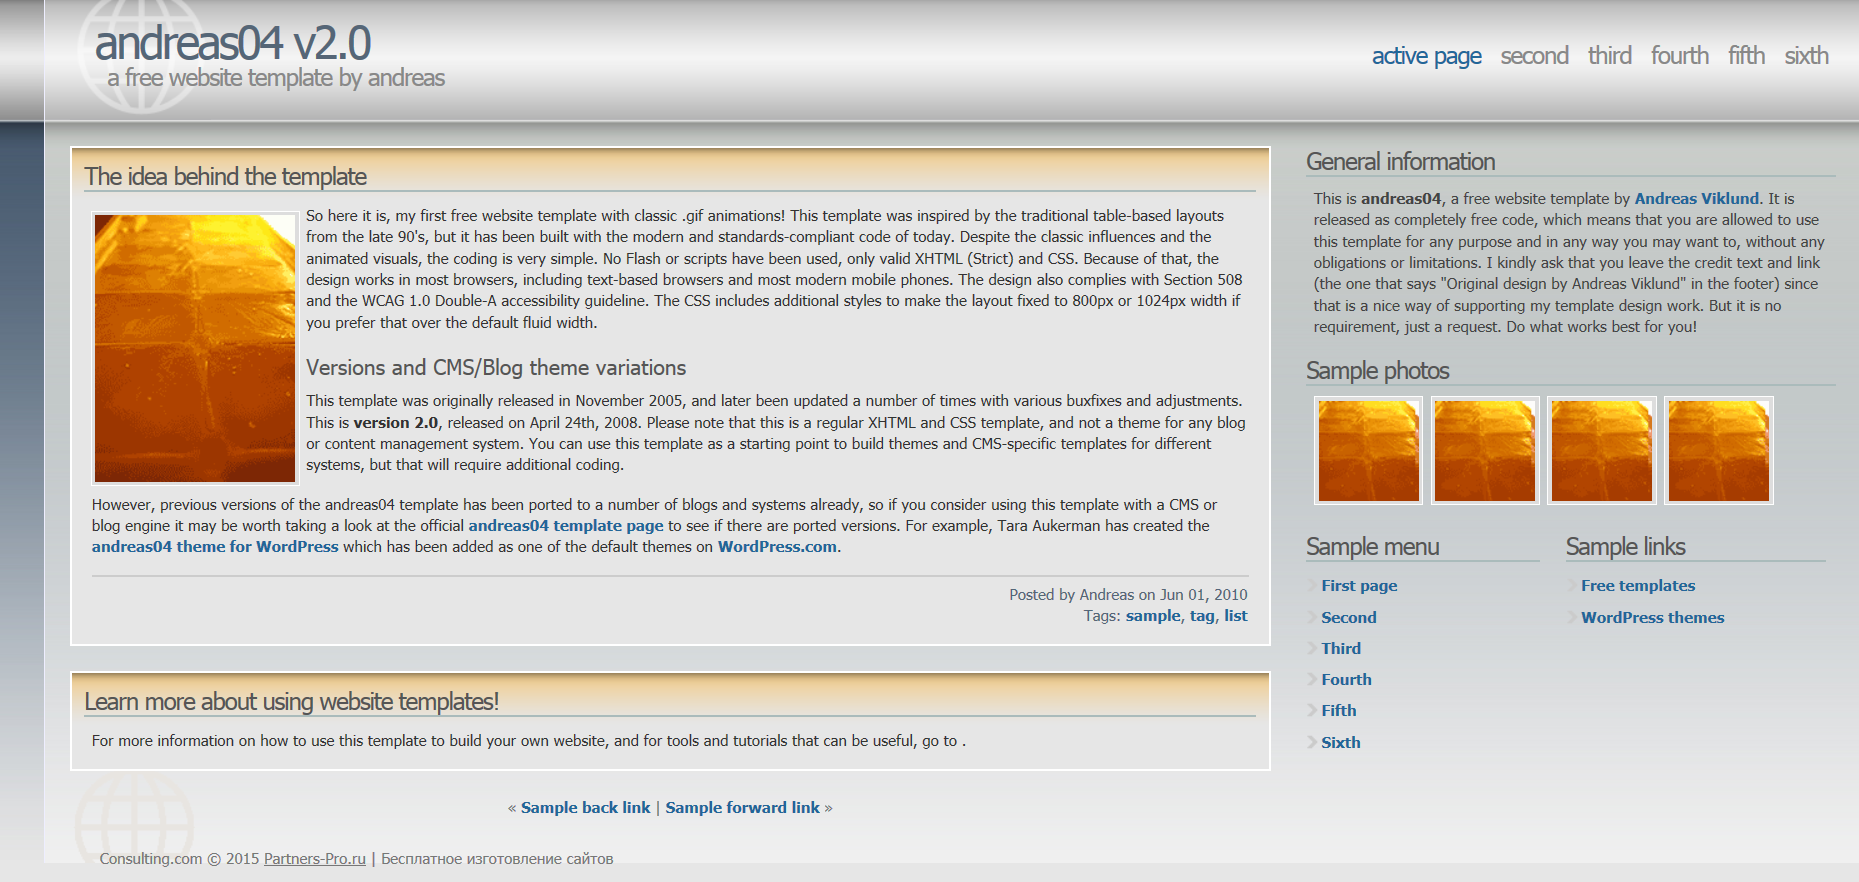The height and width of the screenshot is (882, 1859).
Task: Select the 'tag' post tag link
Action: pyautogui.click(x=1202, y=616)
